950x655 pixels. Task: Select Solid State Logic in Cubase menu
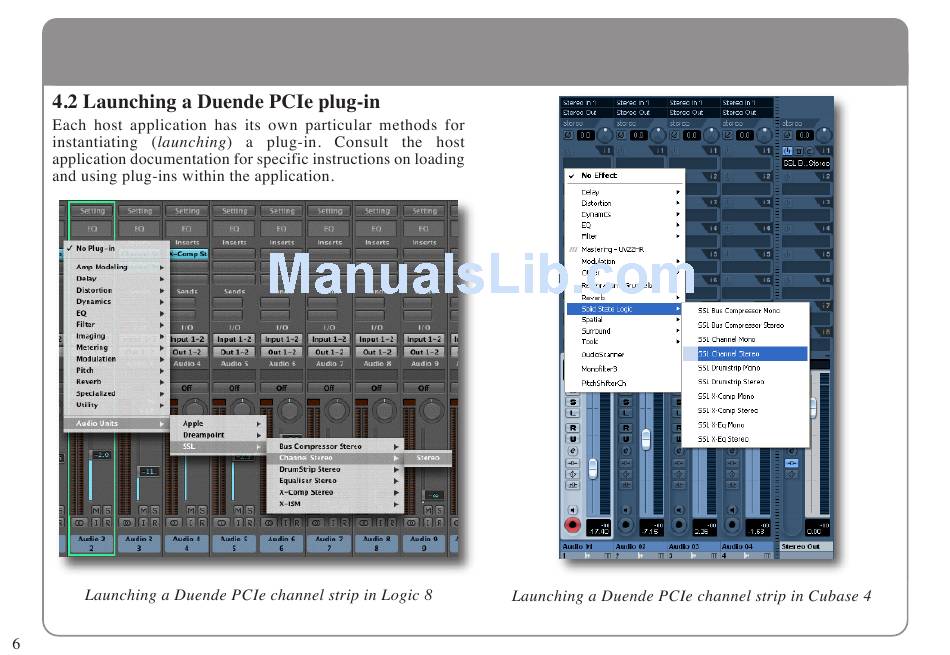(x=624, y=309)
